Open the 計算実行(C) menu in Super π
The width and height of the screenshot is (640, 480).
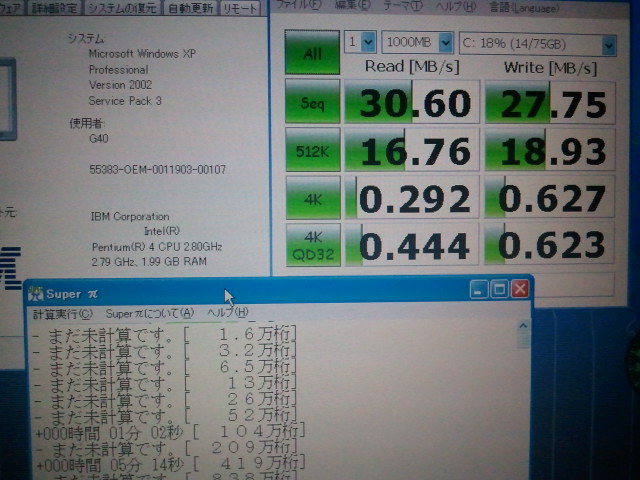[63, 313]
